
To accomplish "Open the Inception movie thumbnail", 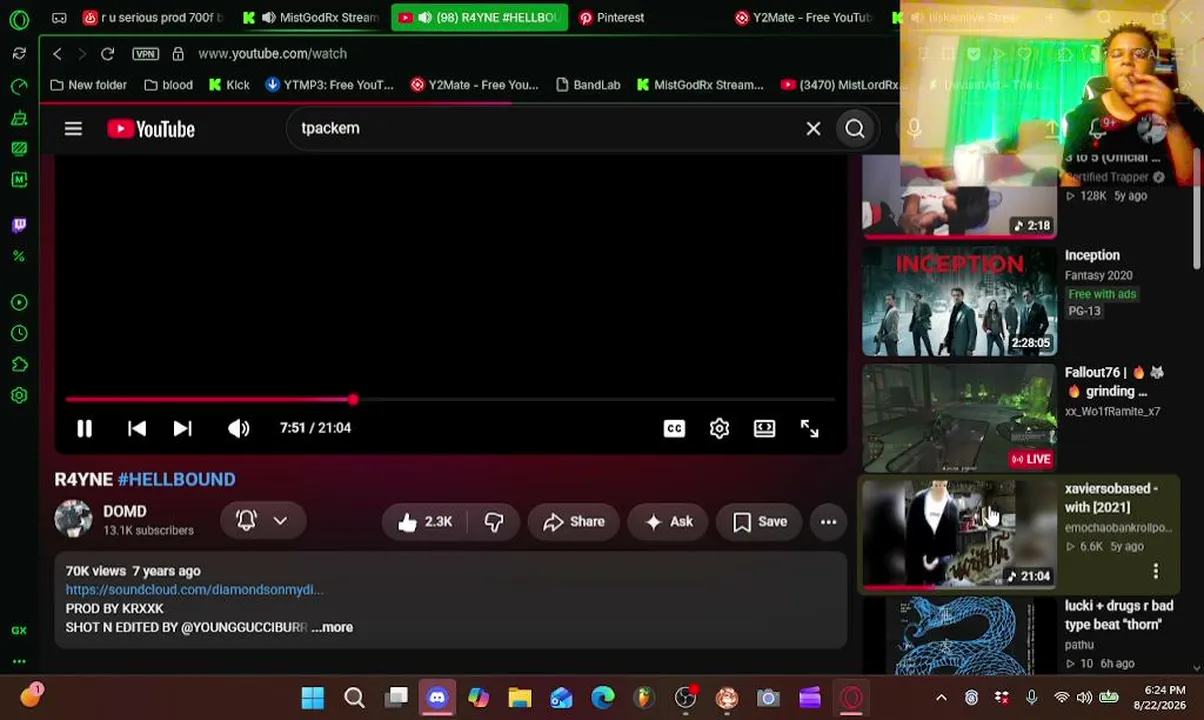I will click(959, 301).
